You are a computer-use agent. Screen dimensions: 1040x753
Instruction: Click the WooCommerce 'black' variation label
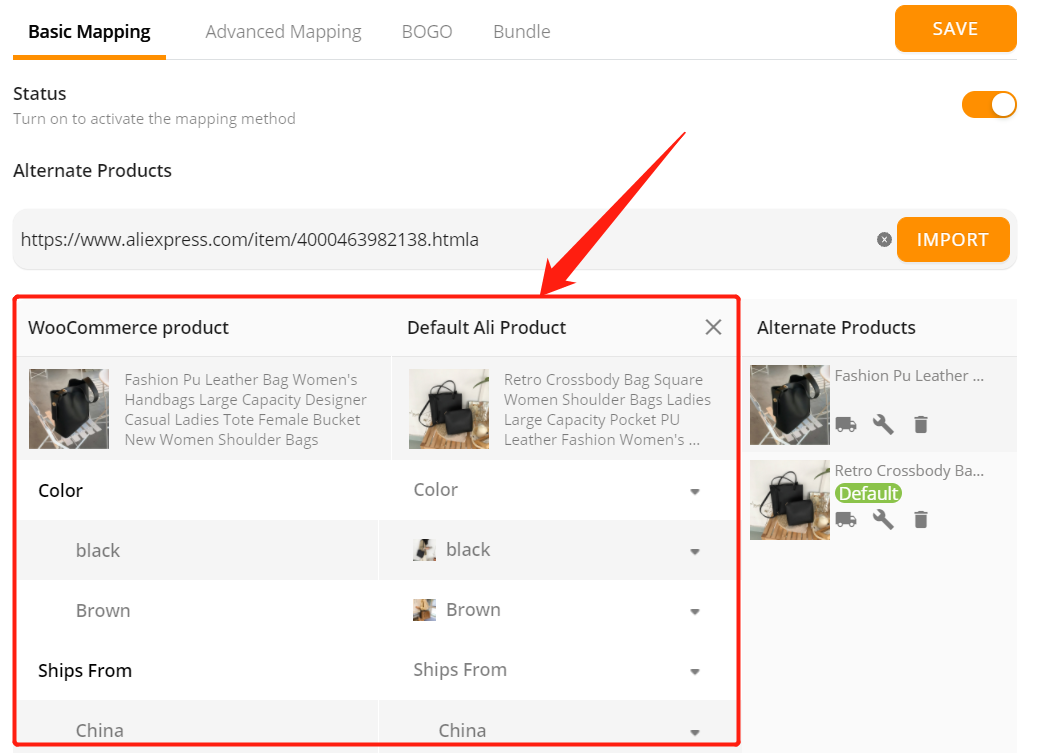click(98, 551)
